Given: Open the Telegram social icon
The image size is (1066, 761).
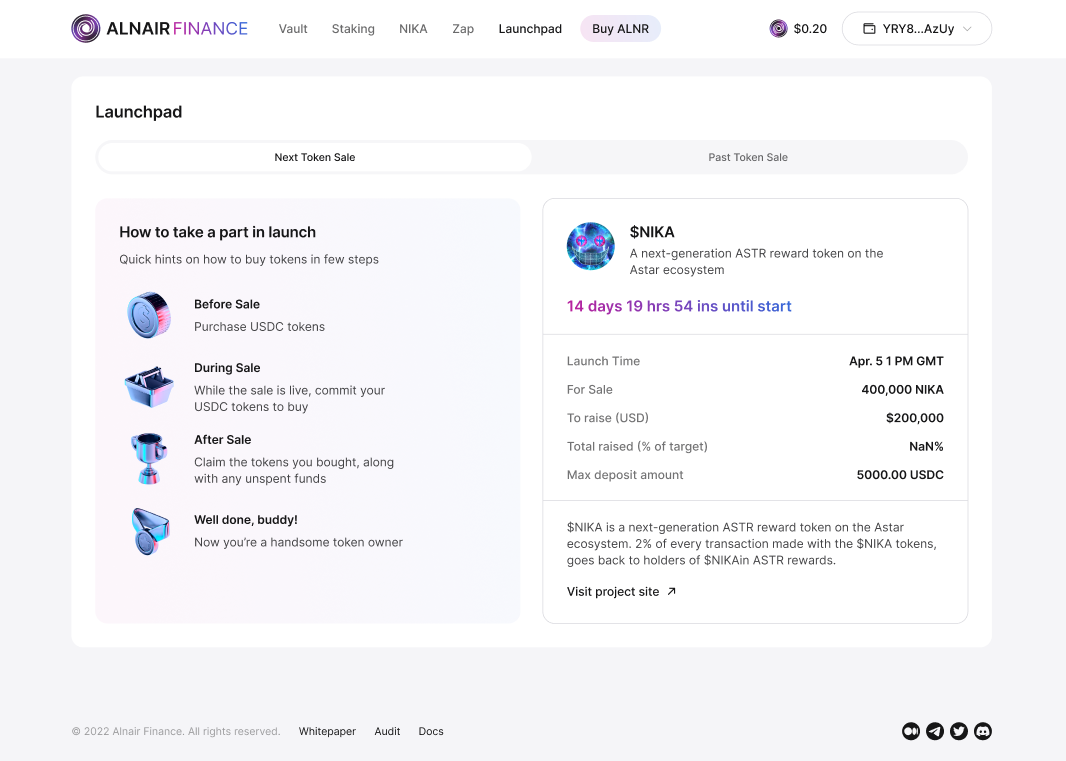Looking at the screenshot, I should click(x=935, y=731).
